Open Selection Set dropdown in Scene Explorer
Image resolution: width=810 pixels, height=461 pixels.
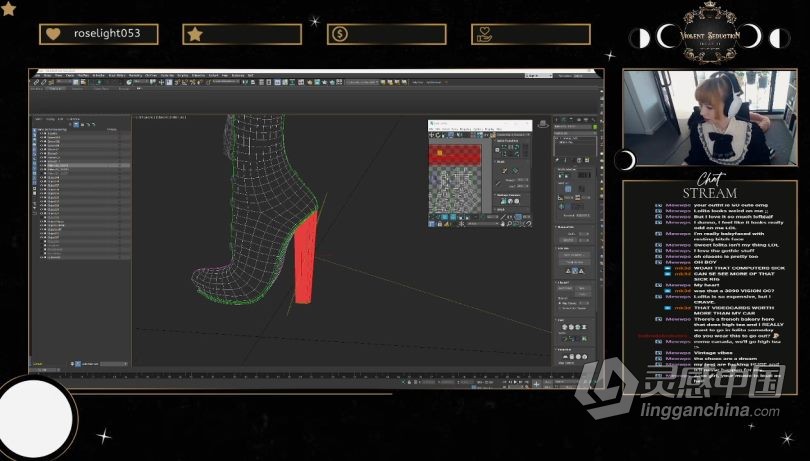point(114,364)
